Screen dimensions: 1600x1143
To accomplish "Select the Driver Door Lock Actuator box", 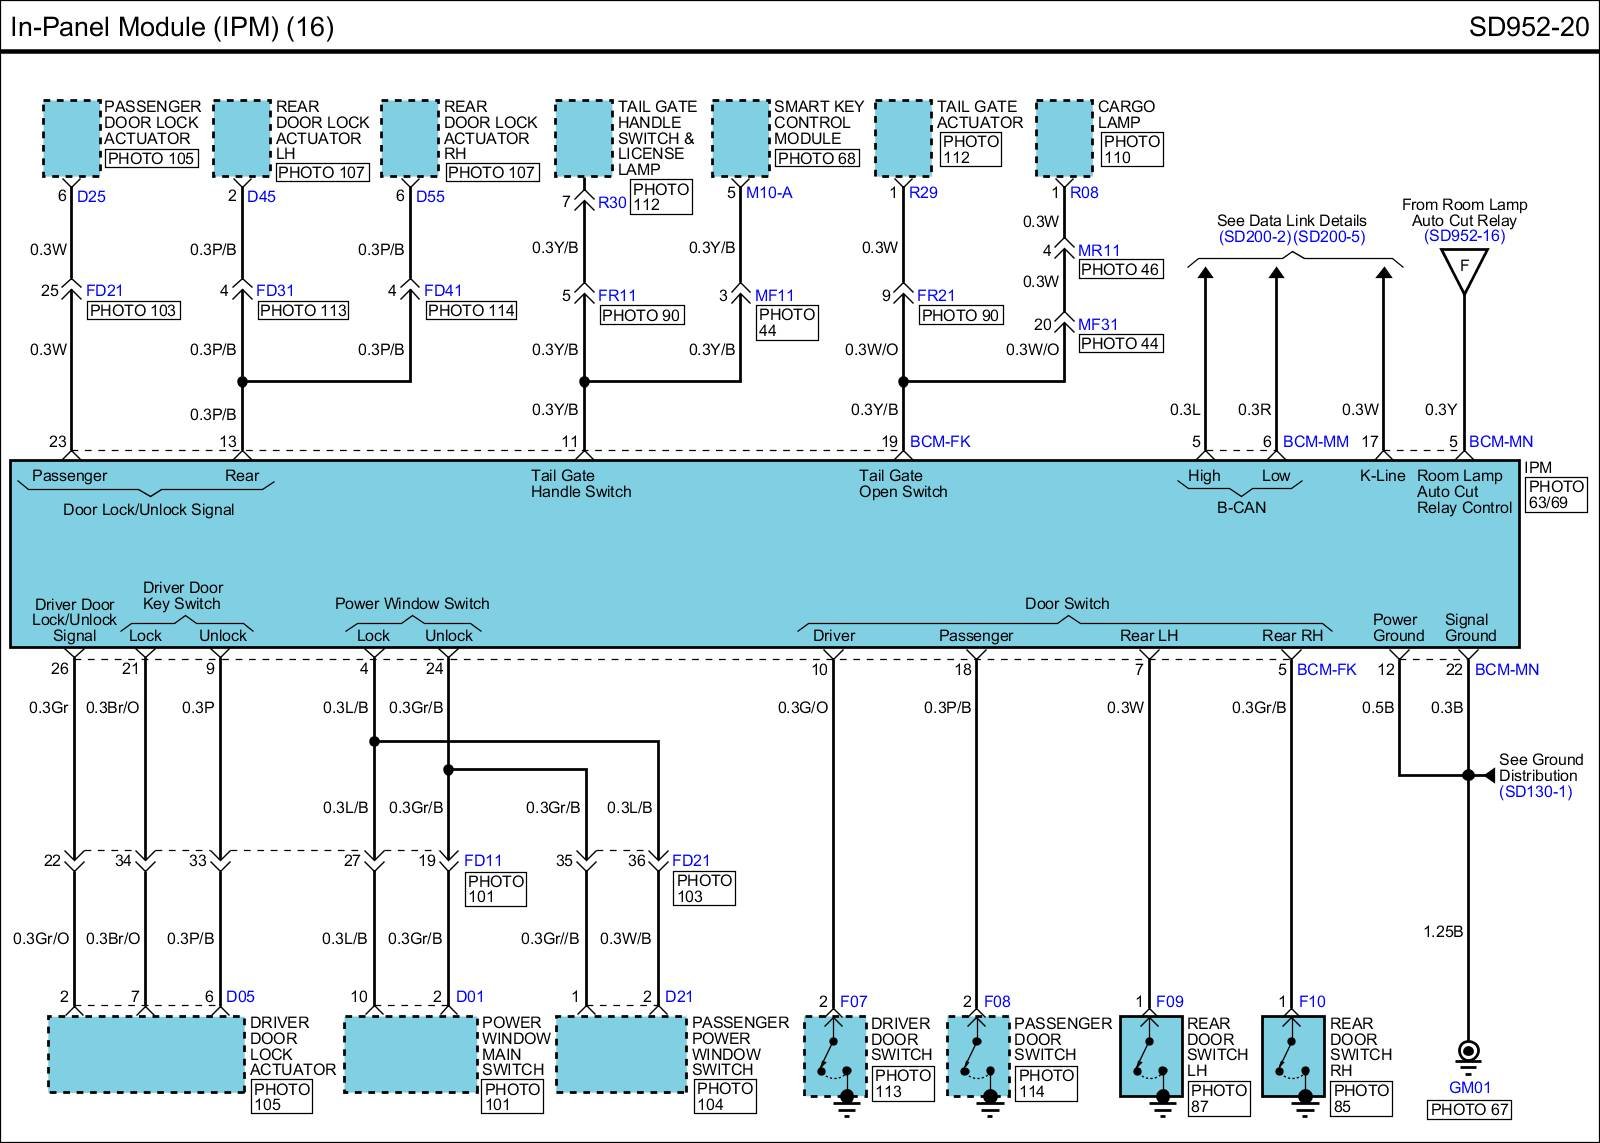I will point(146,1054).
